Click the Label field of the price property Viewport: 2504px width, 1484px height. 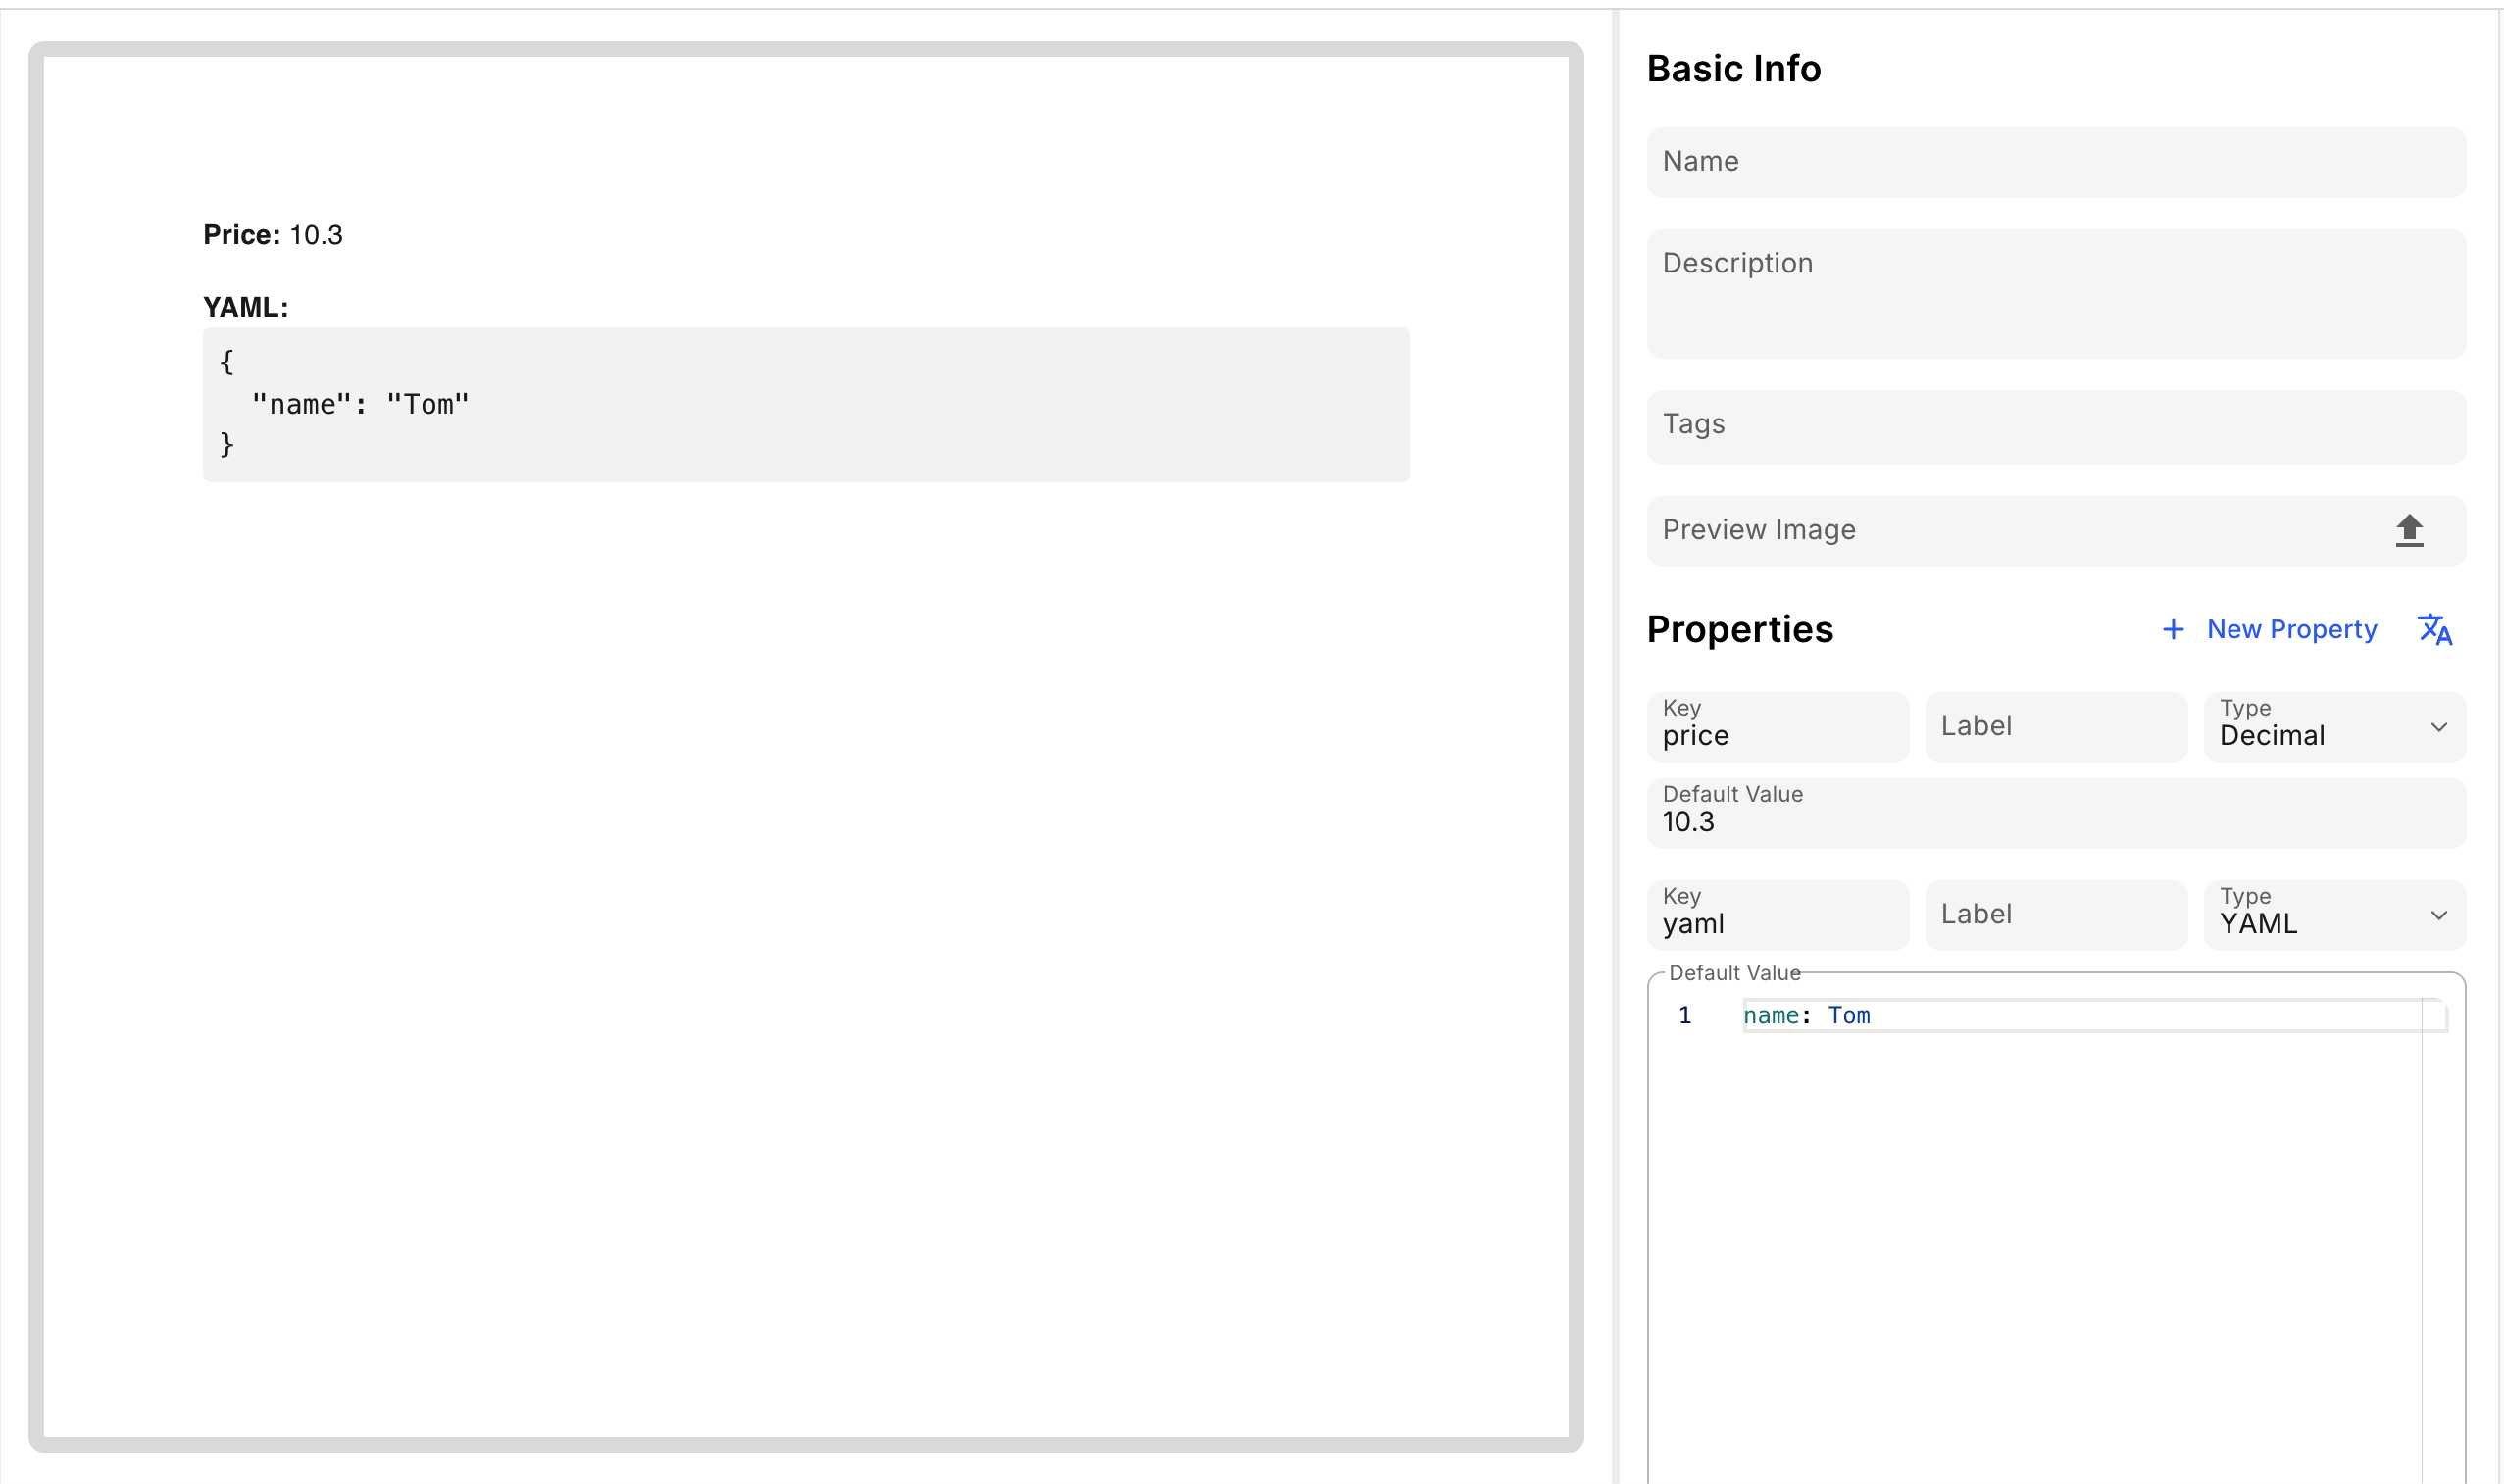coord(2055,727)
